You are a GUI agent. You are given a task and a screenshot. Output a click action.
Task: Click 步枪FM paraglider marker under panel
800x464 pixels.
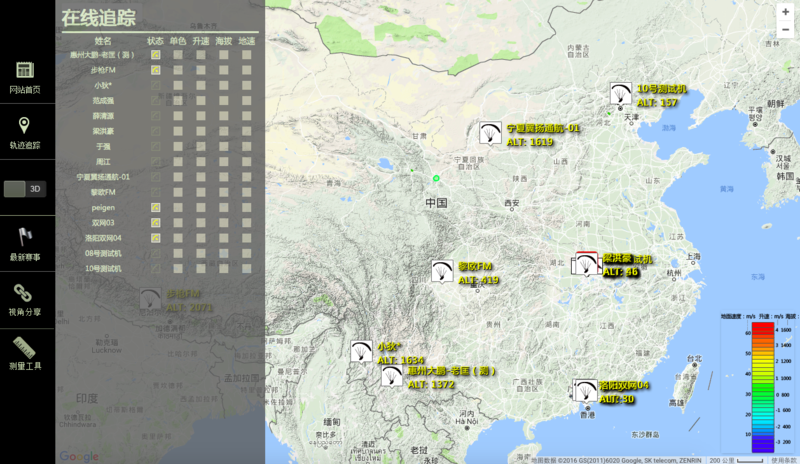[150, 299]
